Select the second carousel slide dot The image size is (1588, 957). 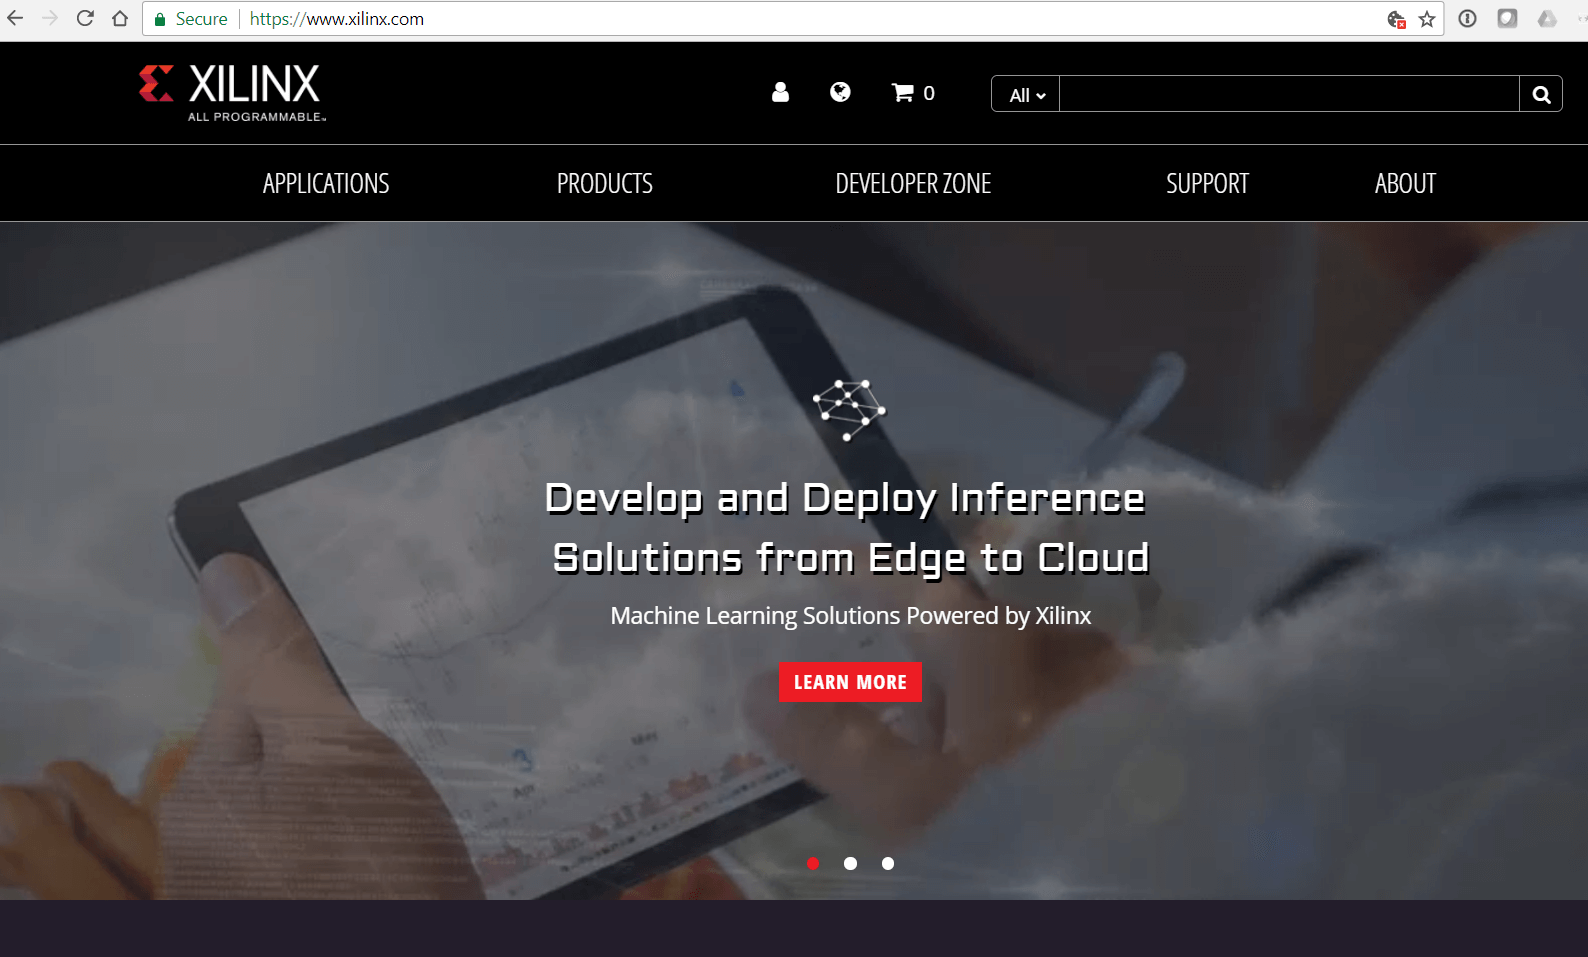[850, 863]
